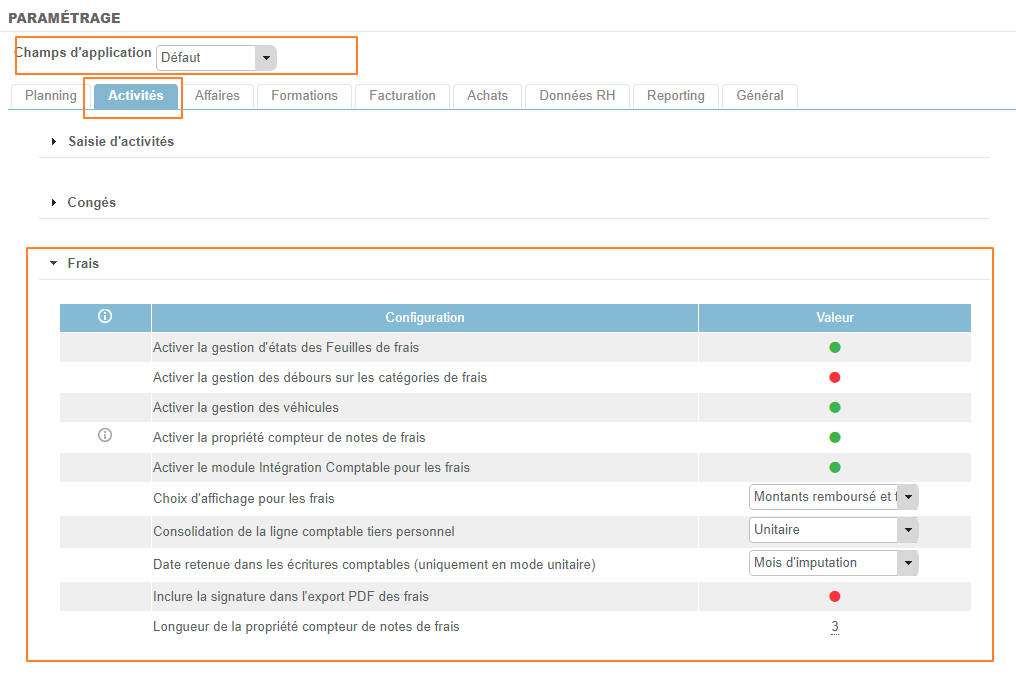Image resolution: width=1016 pixels, height=682 pixels.
Task: Expand the Congés section
Action: pos(91,203)
